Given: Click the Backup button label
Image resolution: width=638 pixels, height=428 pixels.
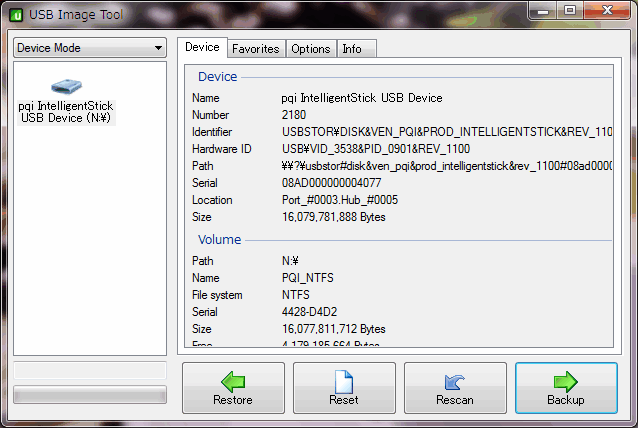Looking at the screenshot, I should pos(566,400).
